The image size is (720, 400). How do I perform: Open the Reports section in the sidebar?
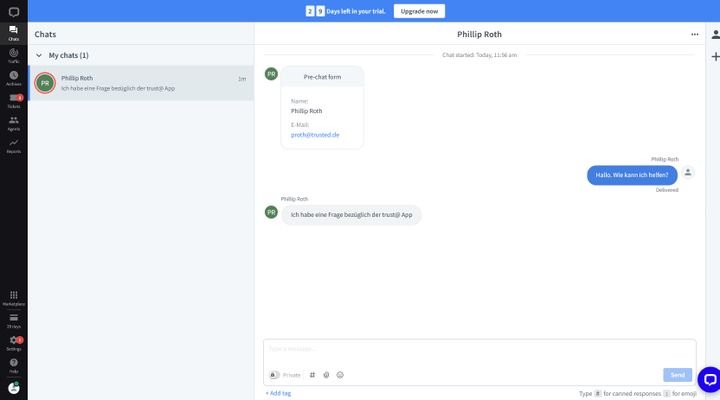click(14, 146)
